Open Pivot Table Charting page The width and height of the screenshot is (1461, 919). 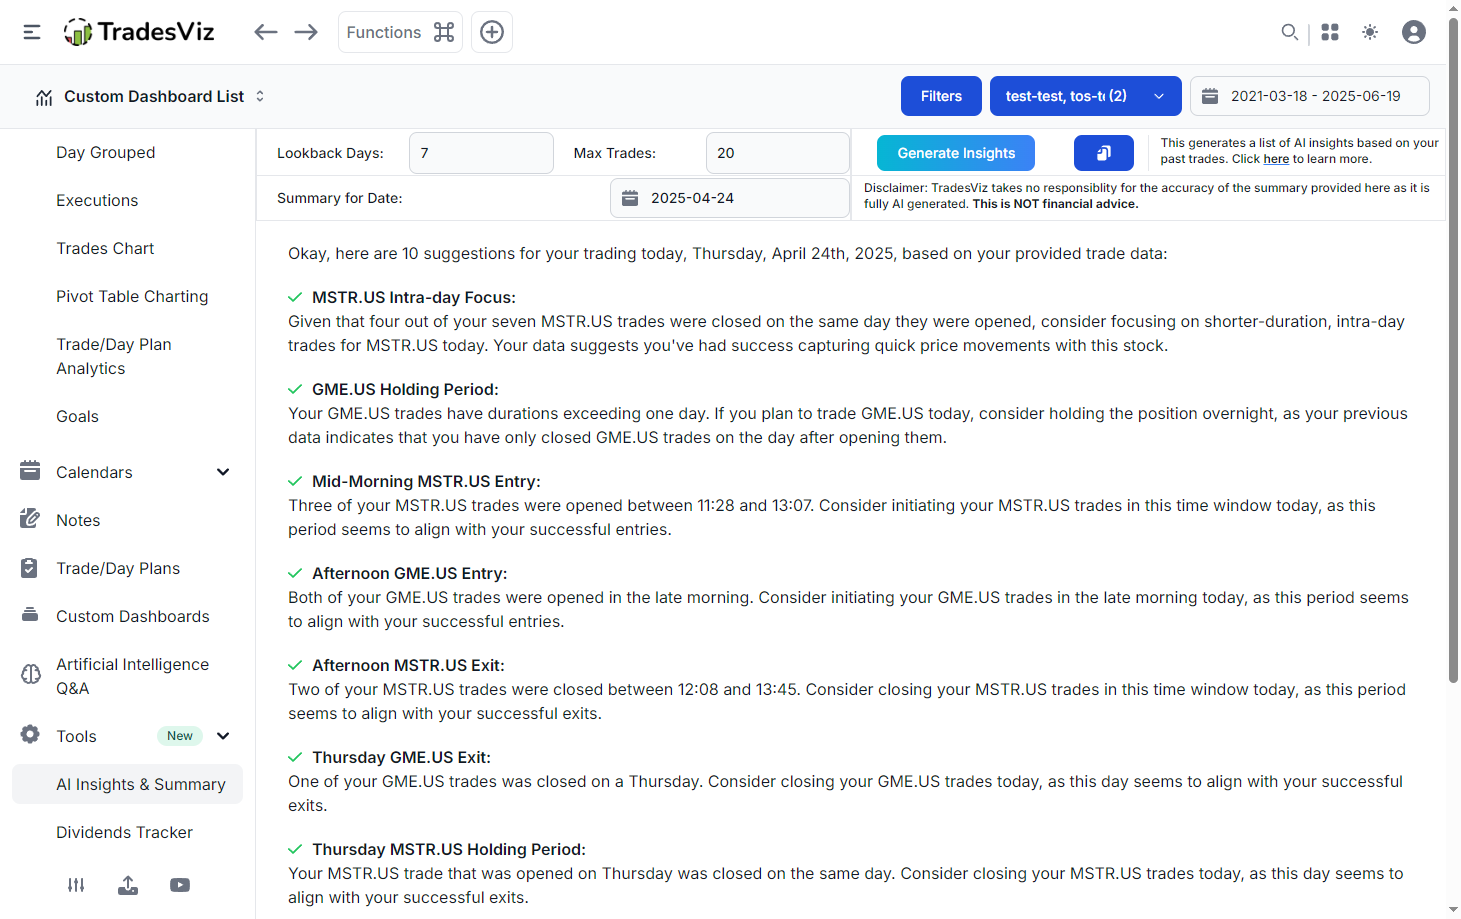pyautogui.click(x=132, y=296)
